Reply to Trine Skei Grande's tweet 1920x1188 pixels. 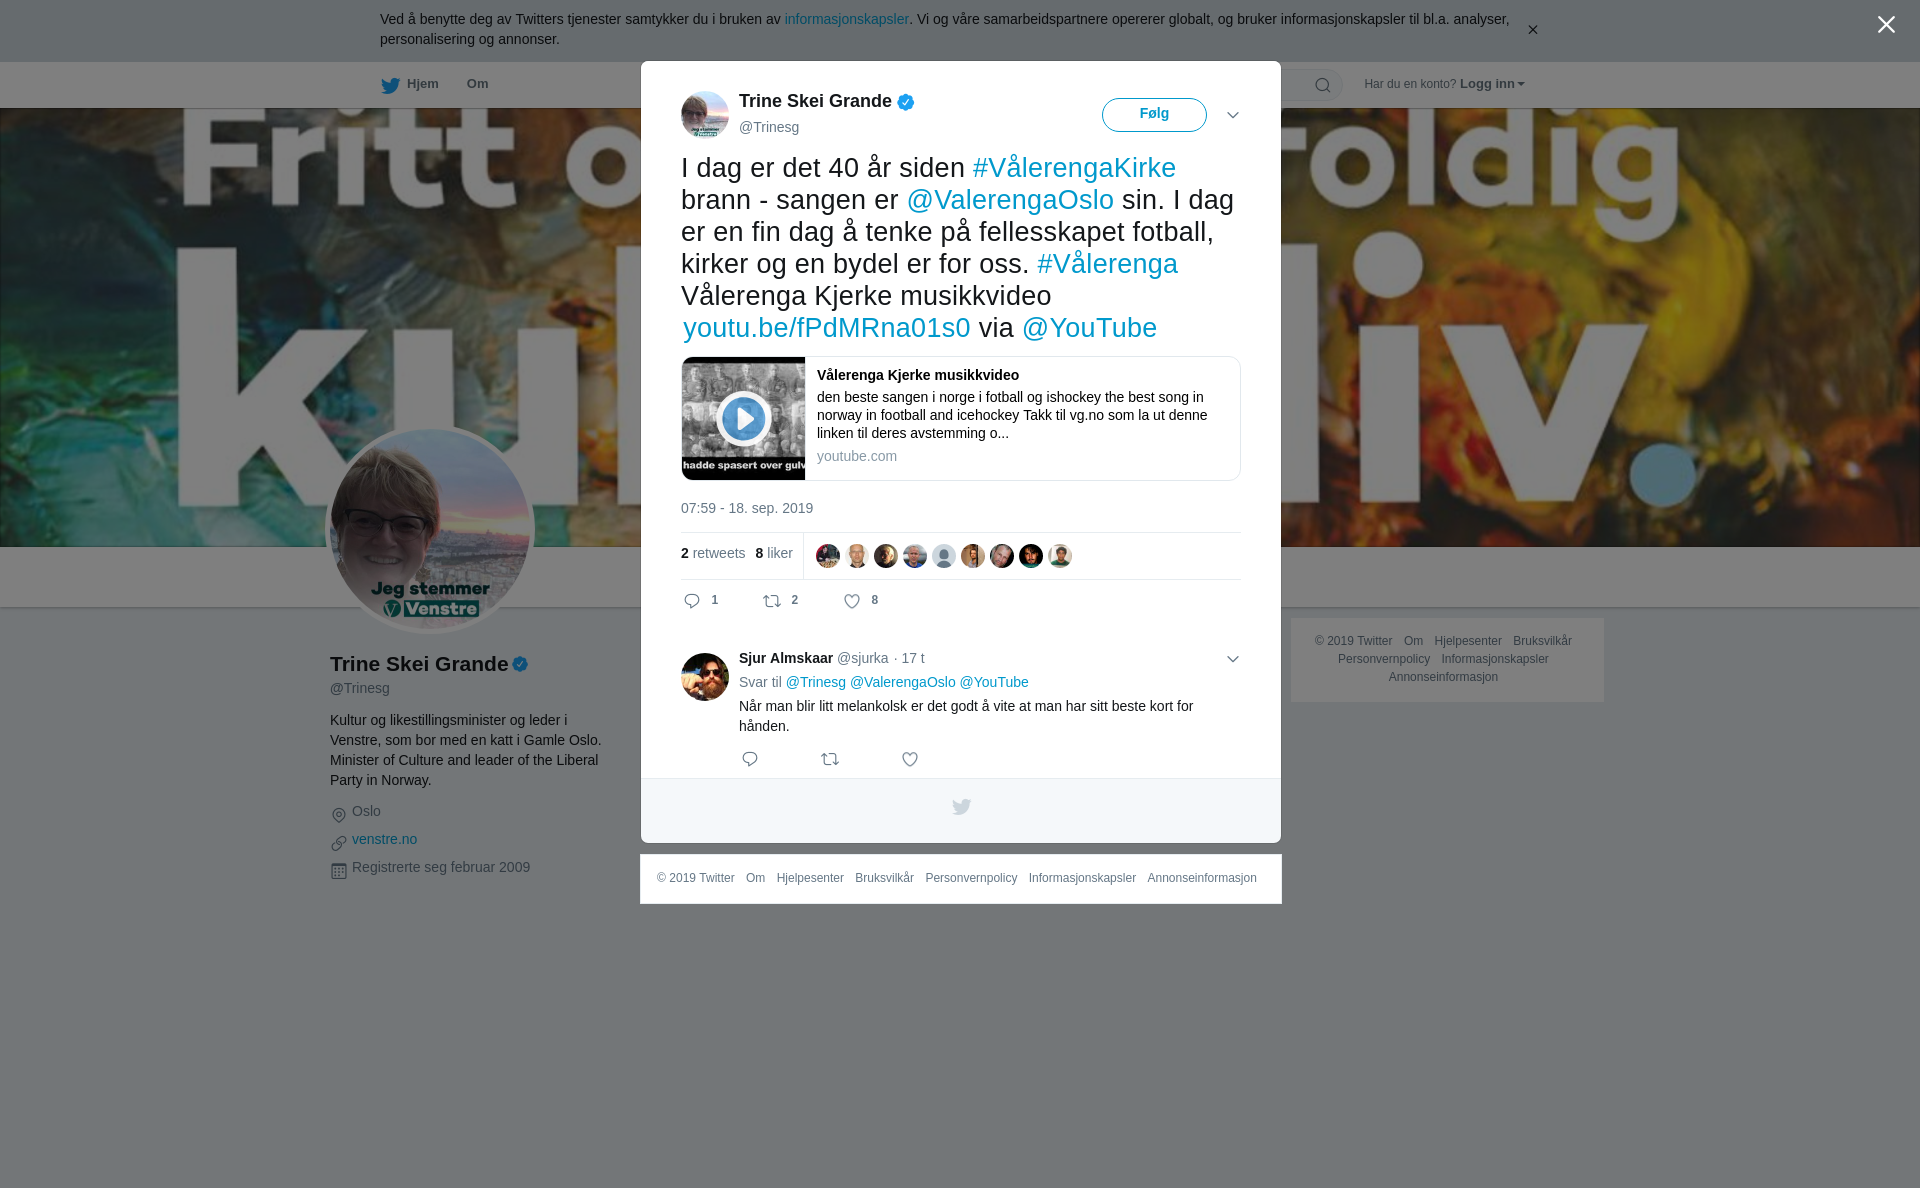click(x=692, y=601)
